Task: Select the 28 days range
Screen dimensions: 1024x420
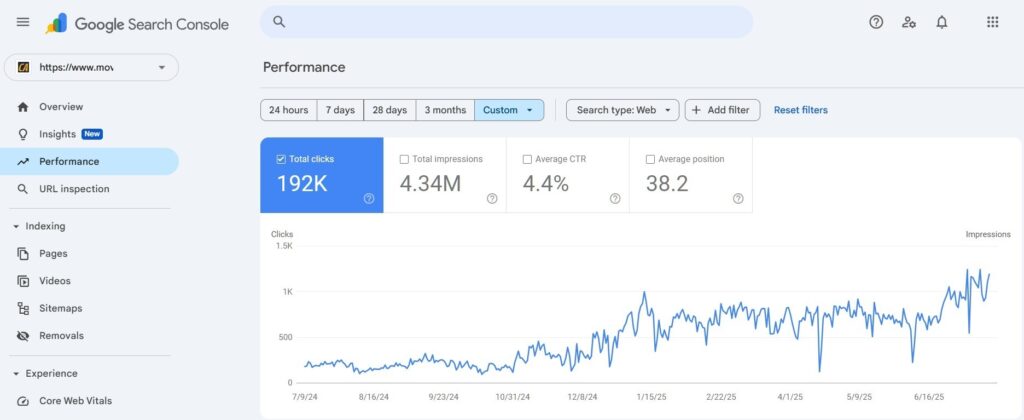Action: (389, 110)
